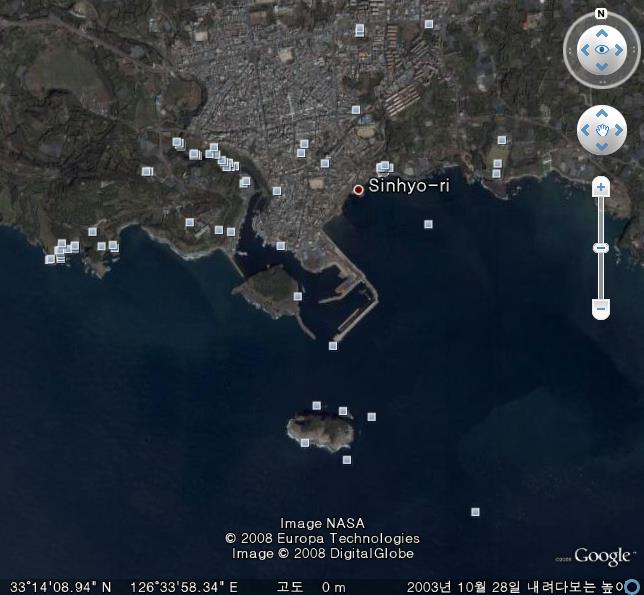Click the eye icon in the look joystick
644x595 pixels.
(x=602, y=50)
